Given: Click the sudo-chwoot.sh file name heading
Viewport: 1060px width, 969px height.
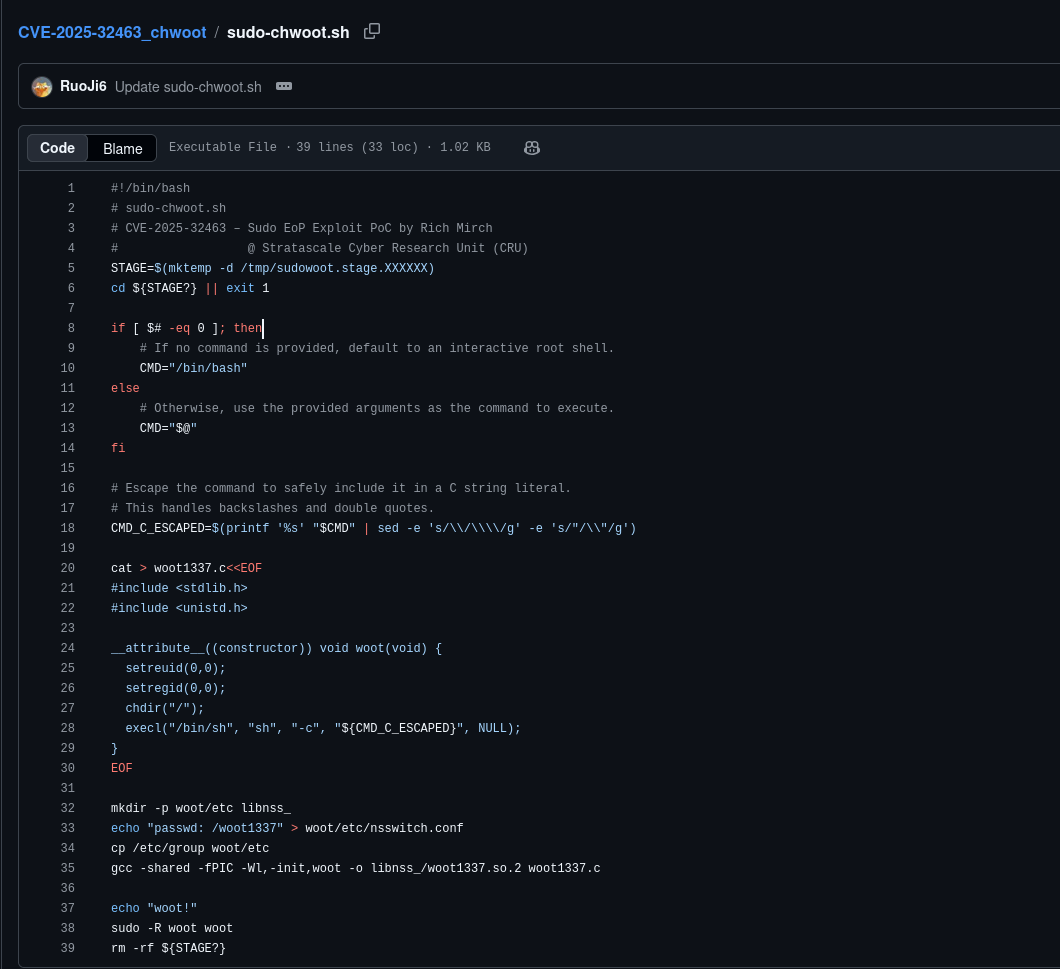Looking at the screenshot, I should pos(288,32).
